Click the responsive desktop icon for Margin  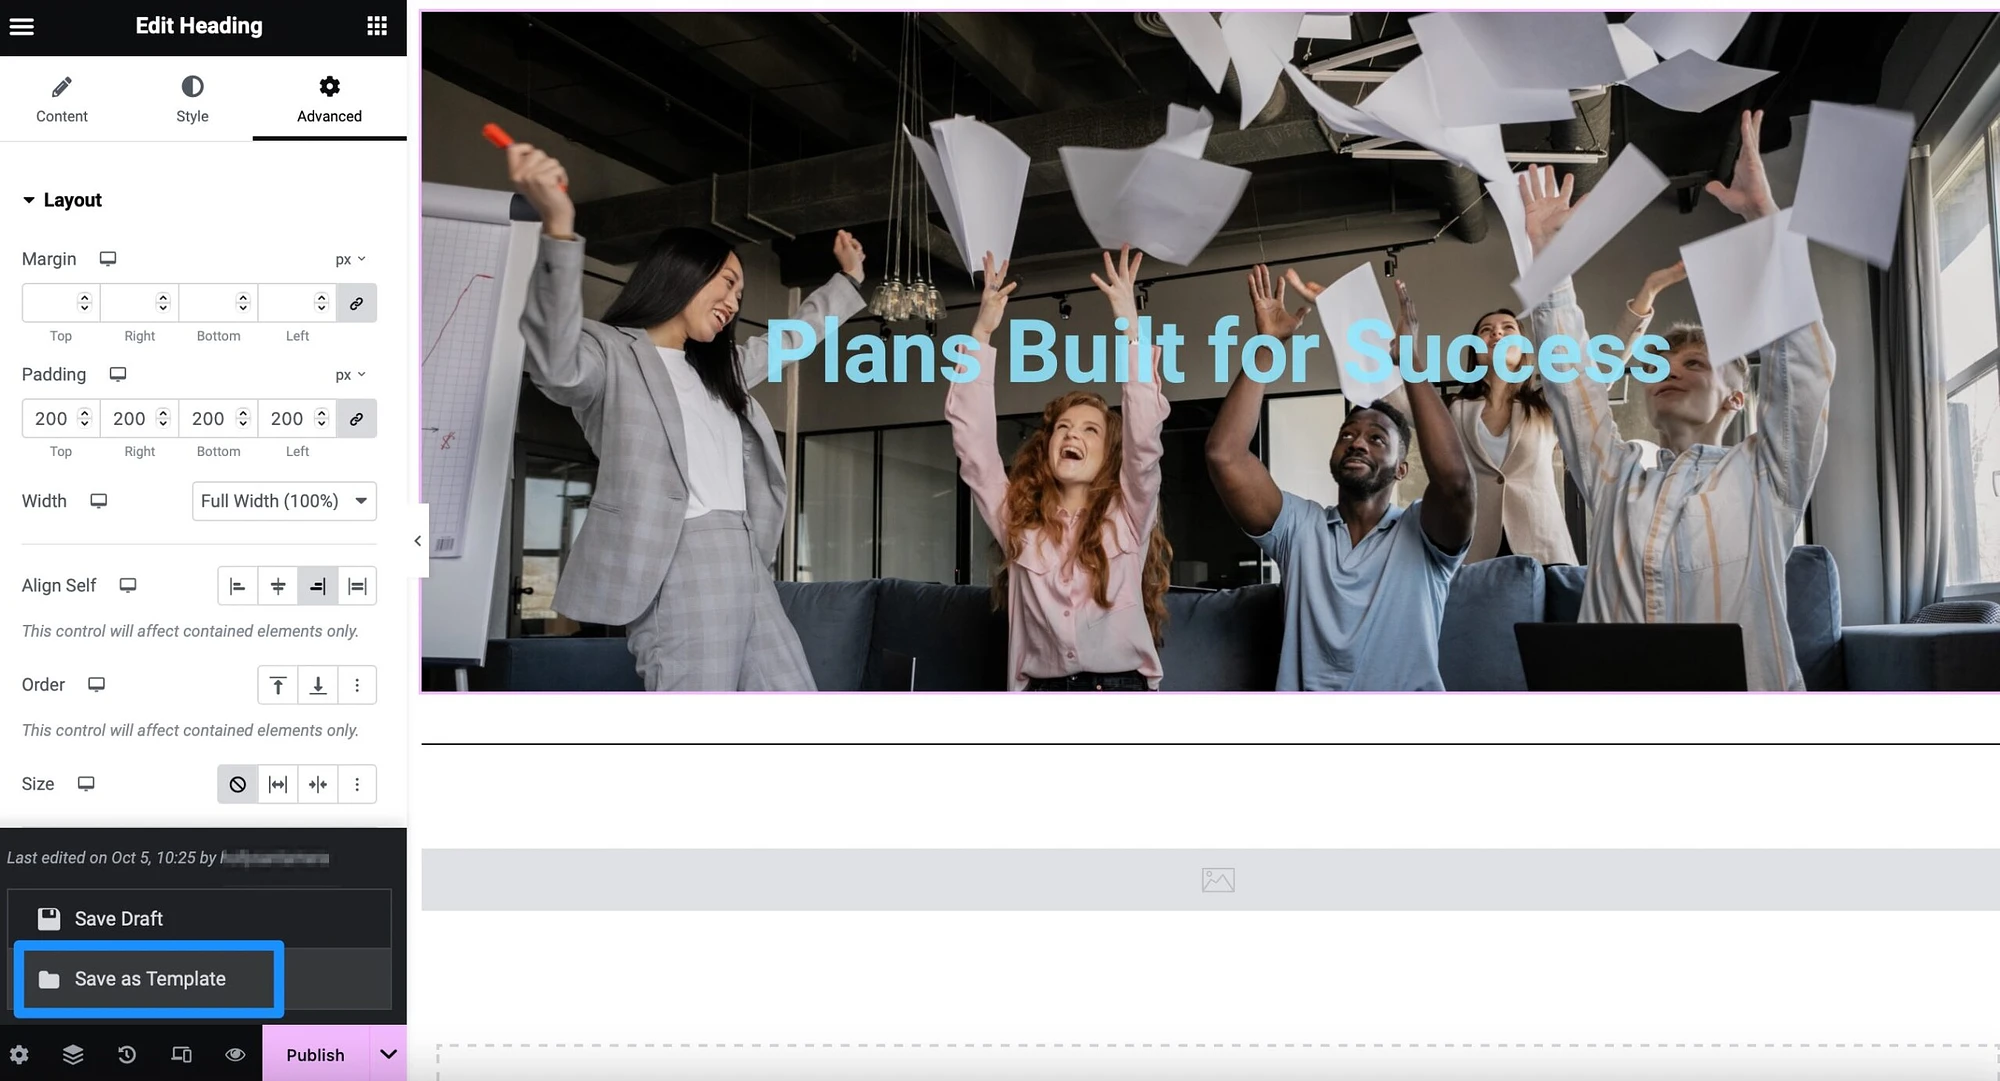click(x=106, y=258)
